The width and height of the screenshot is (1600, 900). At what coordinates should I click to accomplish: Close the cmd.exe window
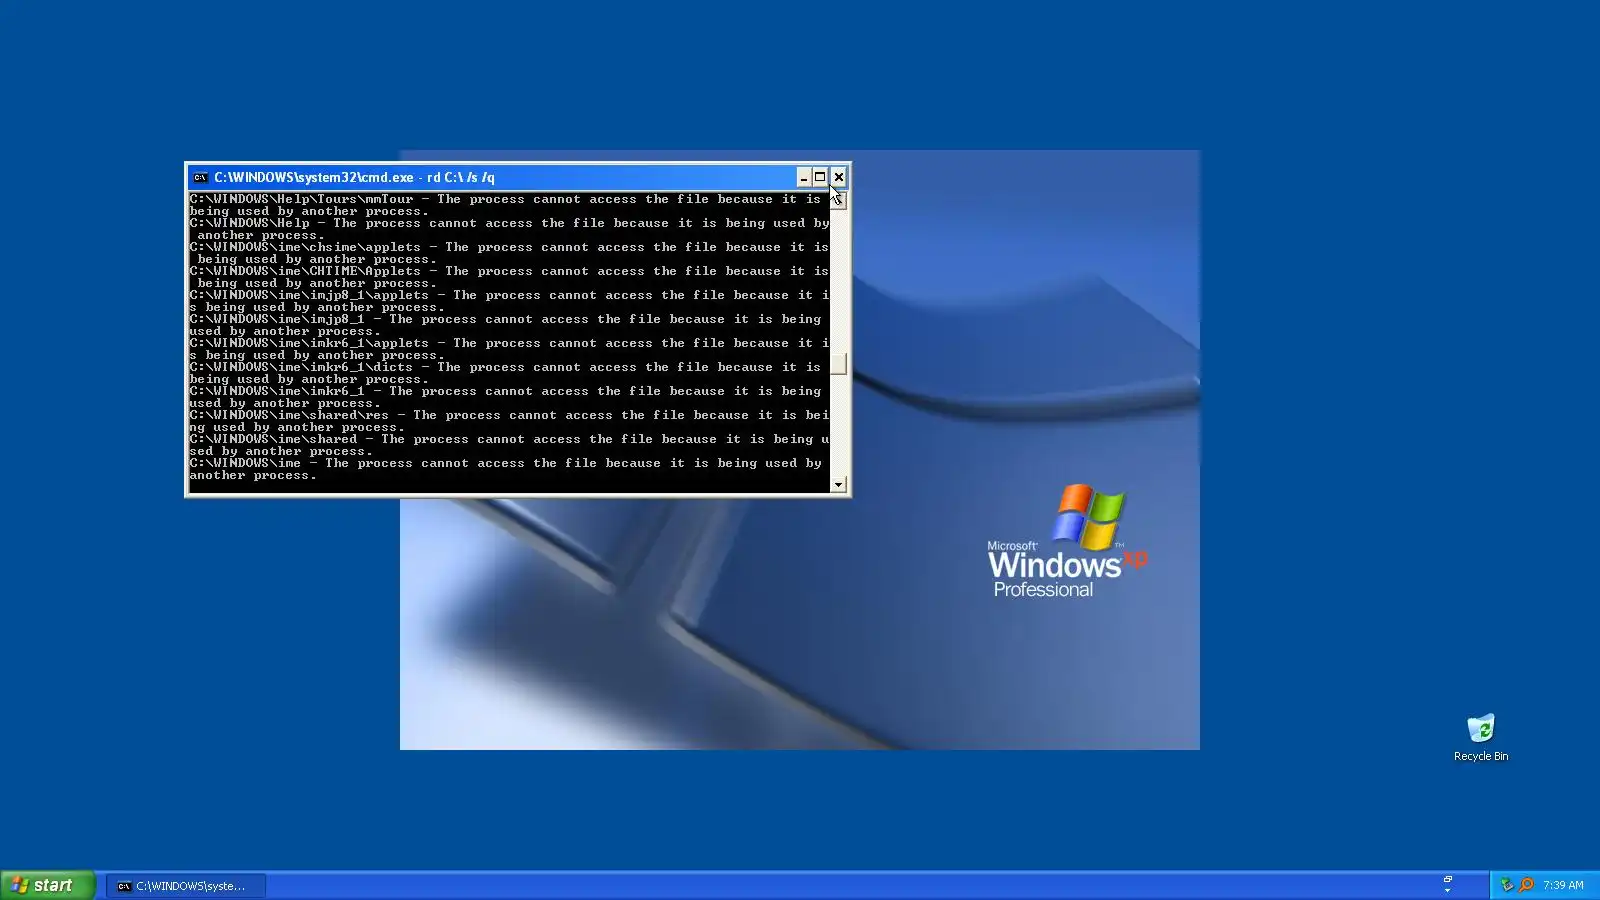coord(839,177)
